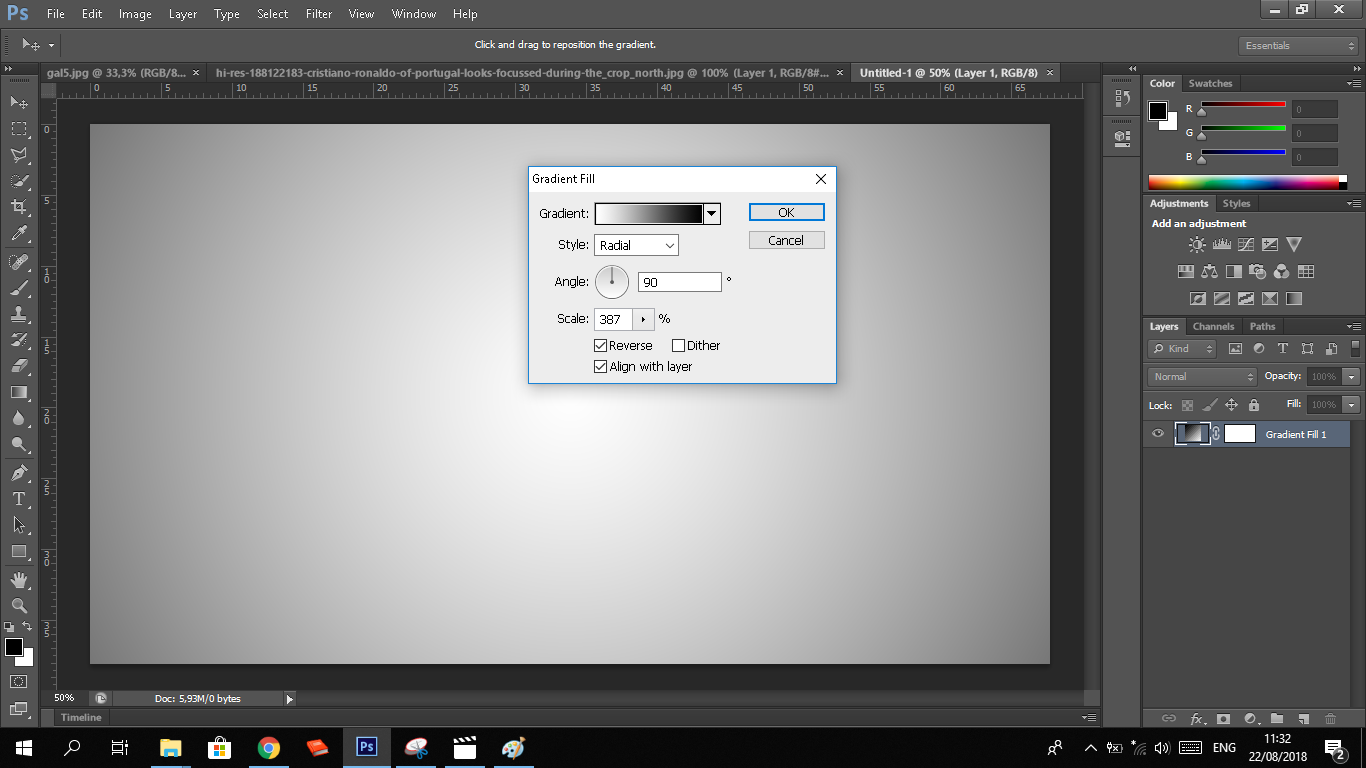This screenshot has width=1366, height=768.
Task: Open the Style dropdown set to Radial
Action: pos(636,245)
